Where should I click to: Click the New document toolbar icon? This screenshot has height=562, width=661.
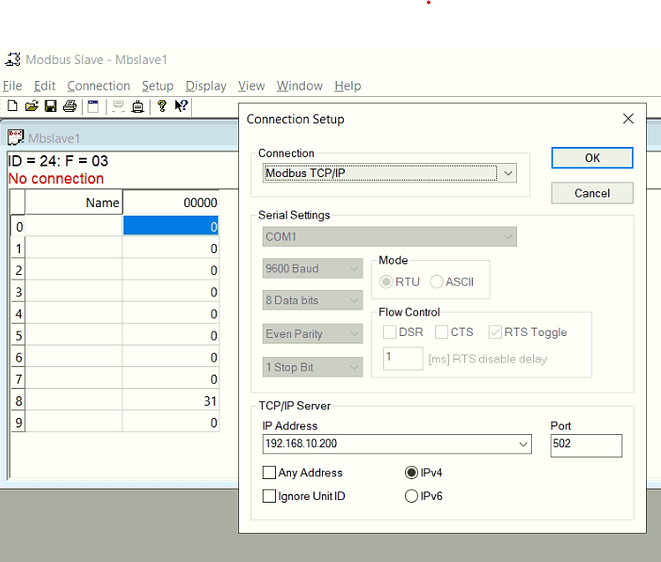(x=12, y=106)
